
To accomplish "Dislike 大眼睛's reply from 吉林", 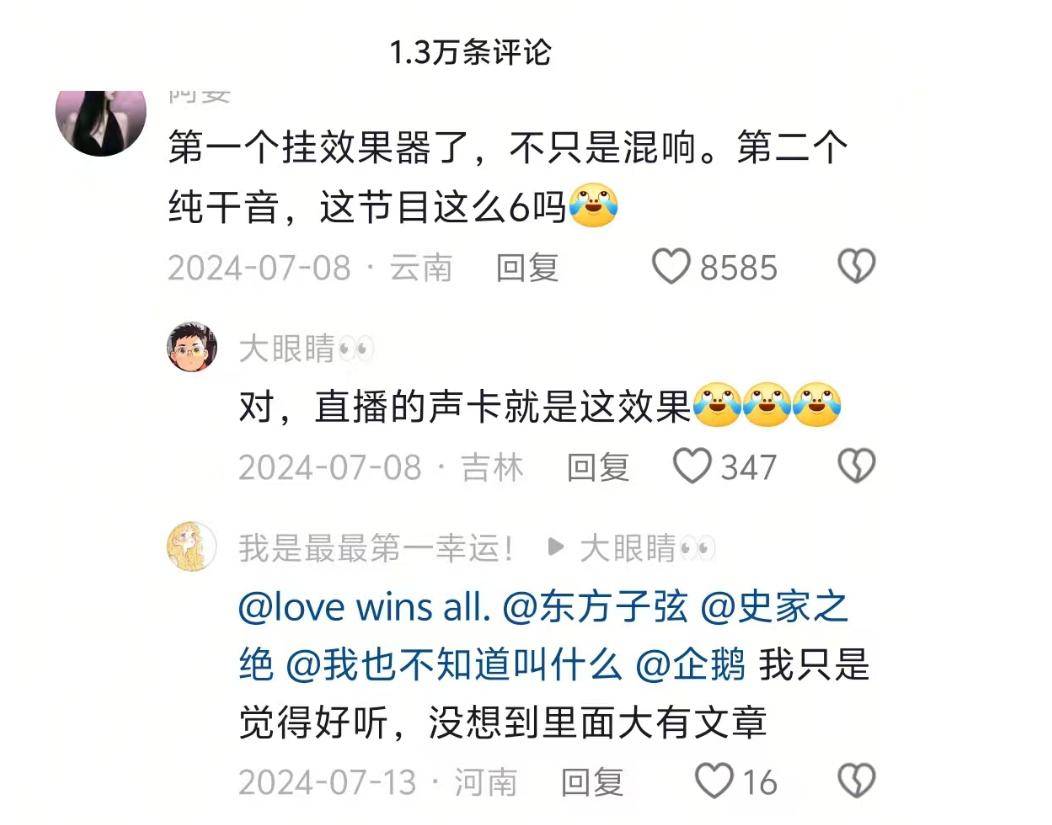I will point(857,465).
